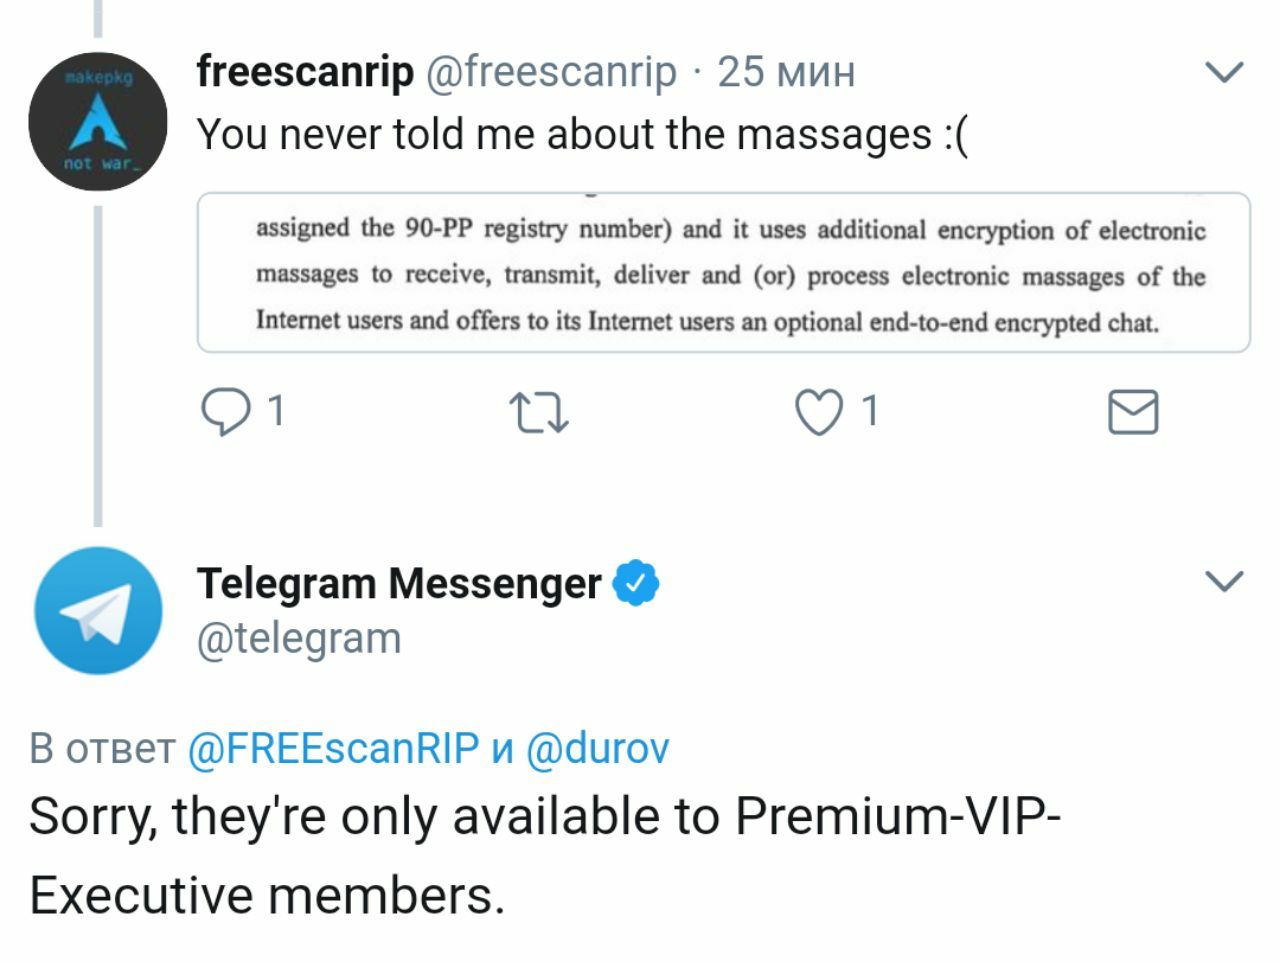Like the massages tweet with heart
This screenshot has height=963, width=1280.
(818, 412)
